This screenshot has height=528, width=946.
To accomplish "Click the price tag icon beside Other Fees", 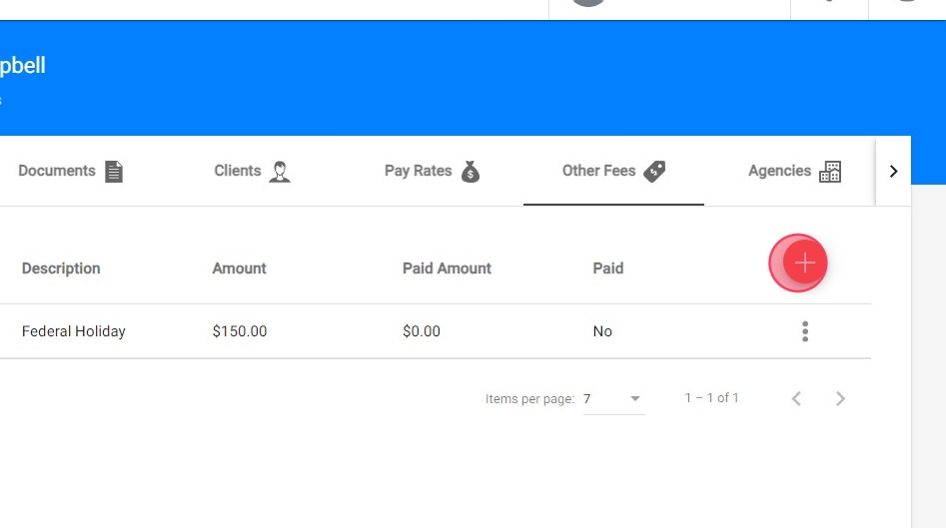I will [654, 171].
